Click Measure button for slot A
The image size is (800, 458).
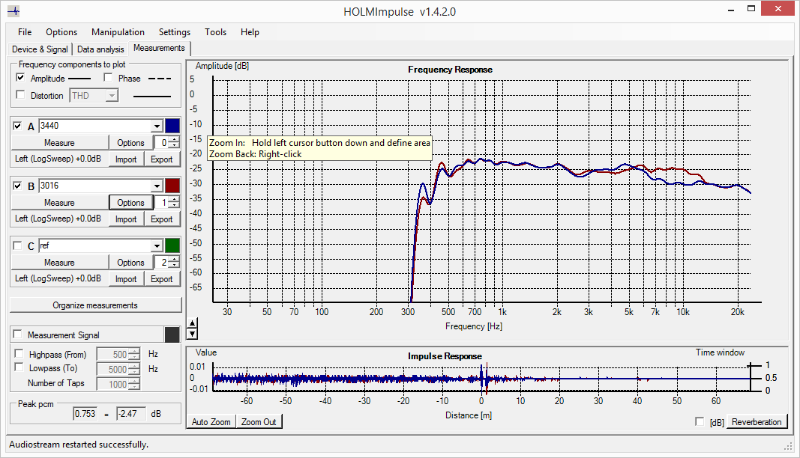(x=59, y=143)
